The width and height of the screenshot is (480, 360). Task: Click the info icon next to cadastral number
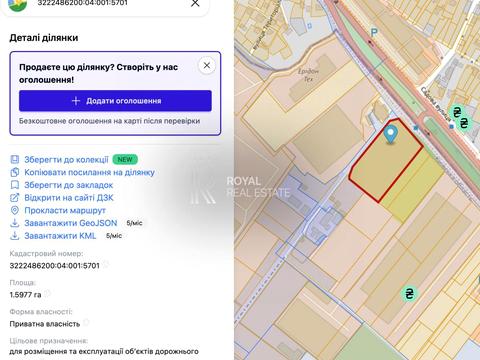pos(106,264)
